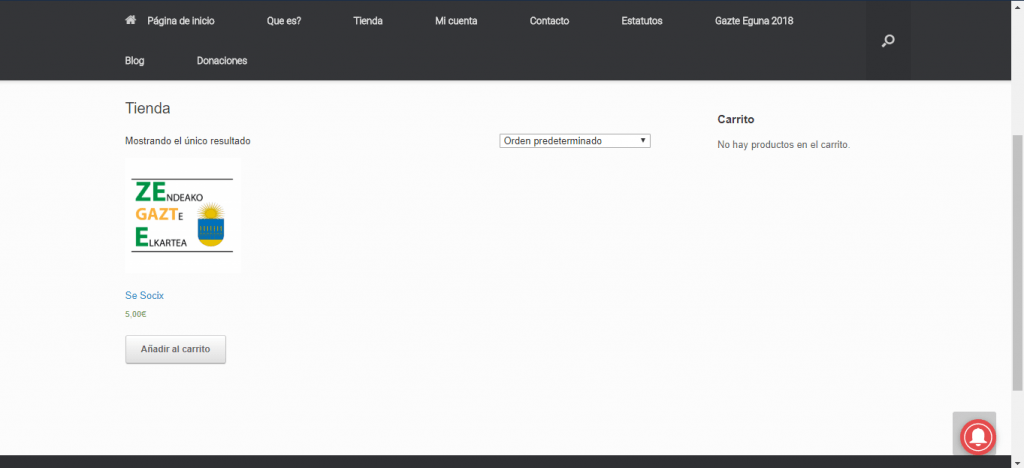Click the 5,00€ price text
1024x468 pixels.
(135, 314)
